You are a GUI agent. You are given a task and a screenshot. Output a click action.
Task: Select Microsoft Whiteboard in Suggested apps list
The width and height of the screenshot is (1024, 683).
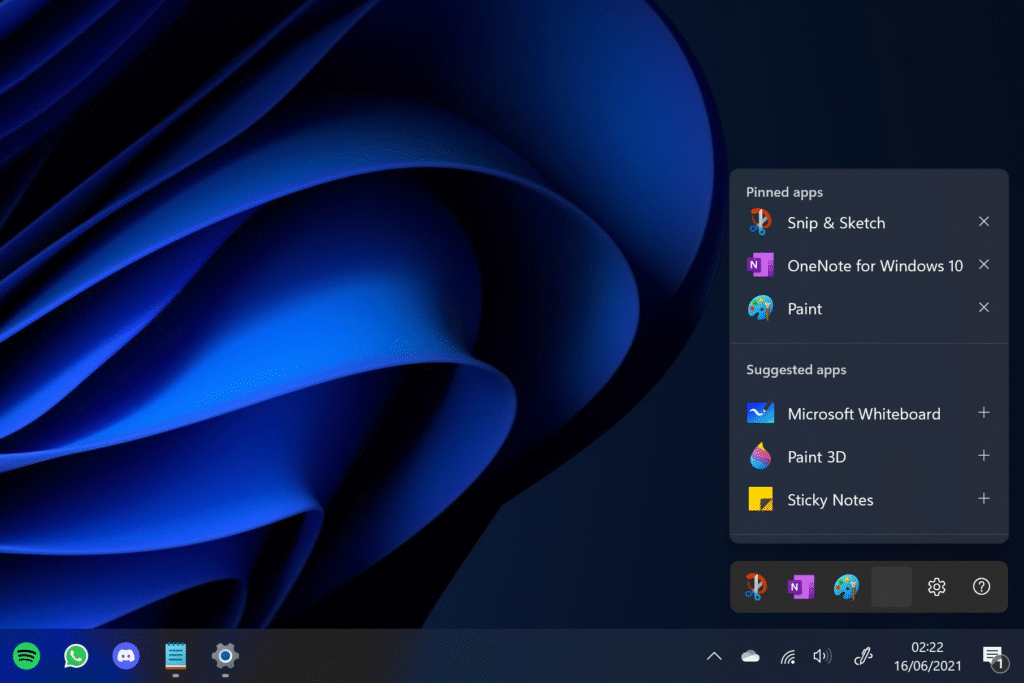coord(863,414)
